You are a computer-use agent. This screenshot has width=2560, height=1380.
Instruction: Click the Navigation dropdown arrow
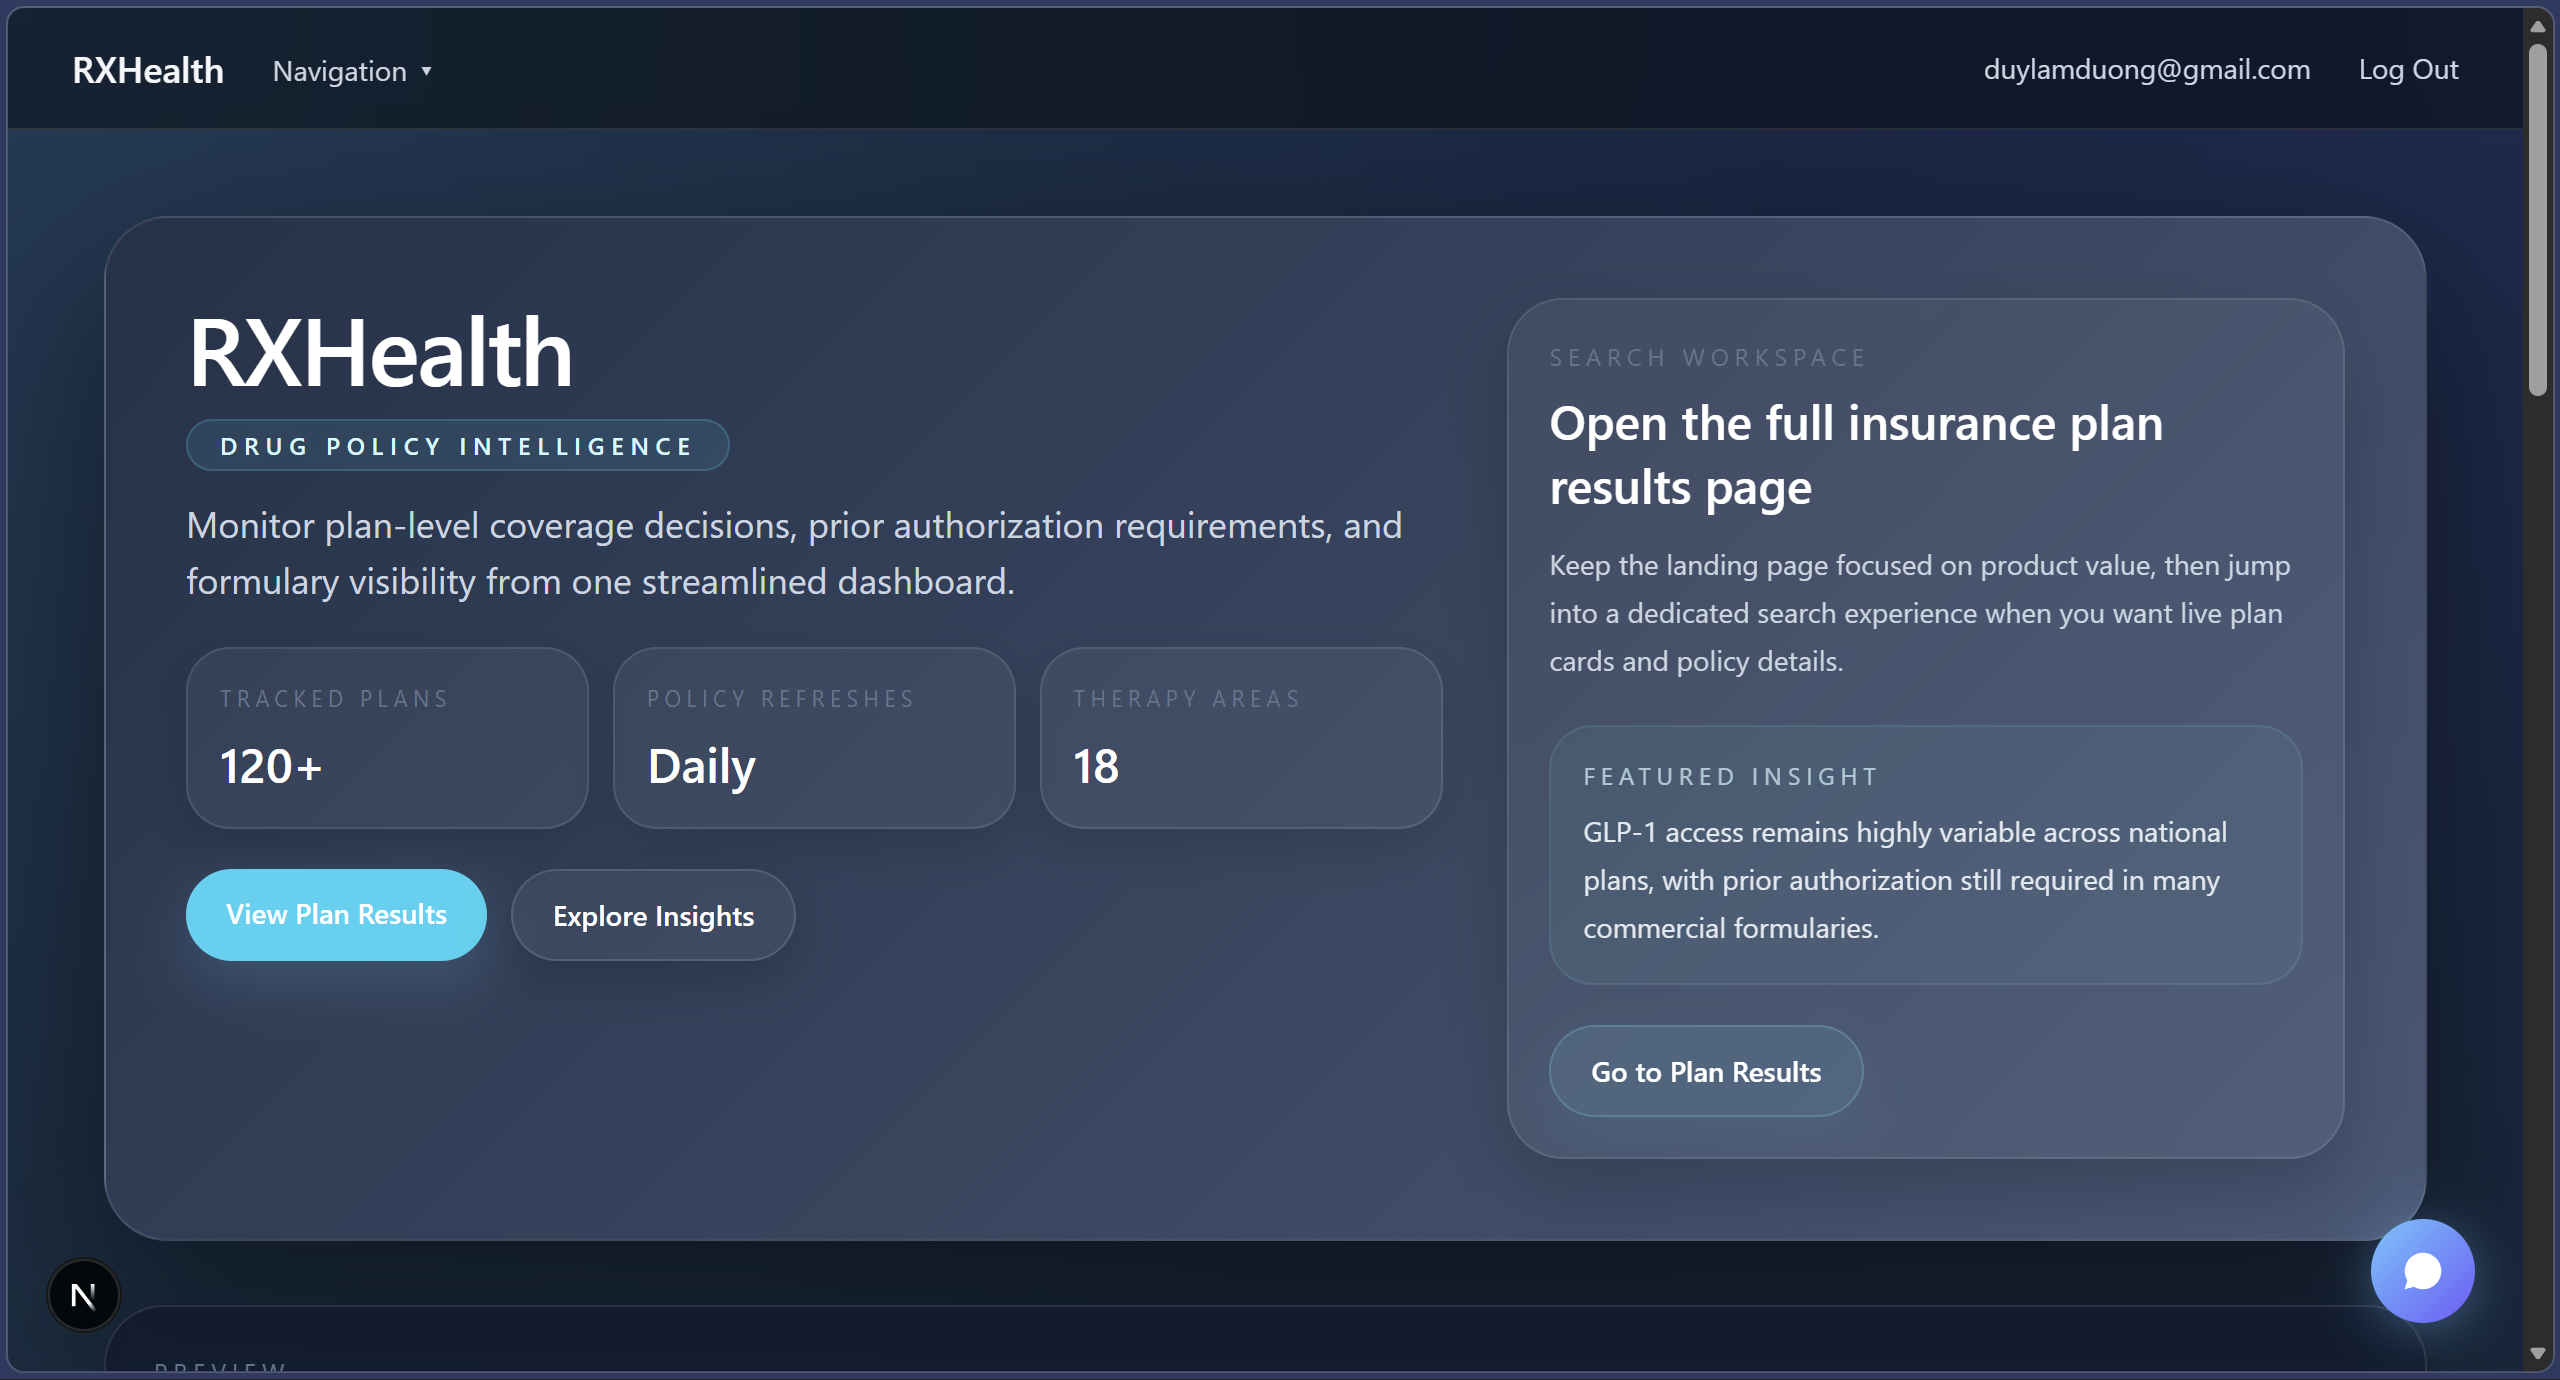click(x=426, y=71)
